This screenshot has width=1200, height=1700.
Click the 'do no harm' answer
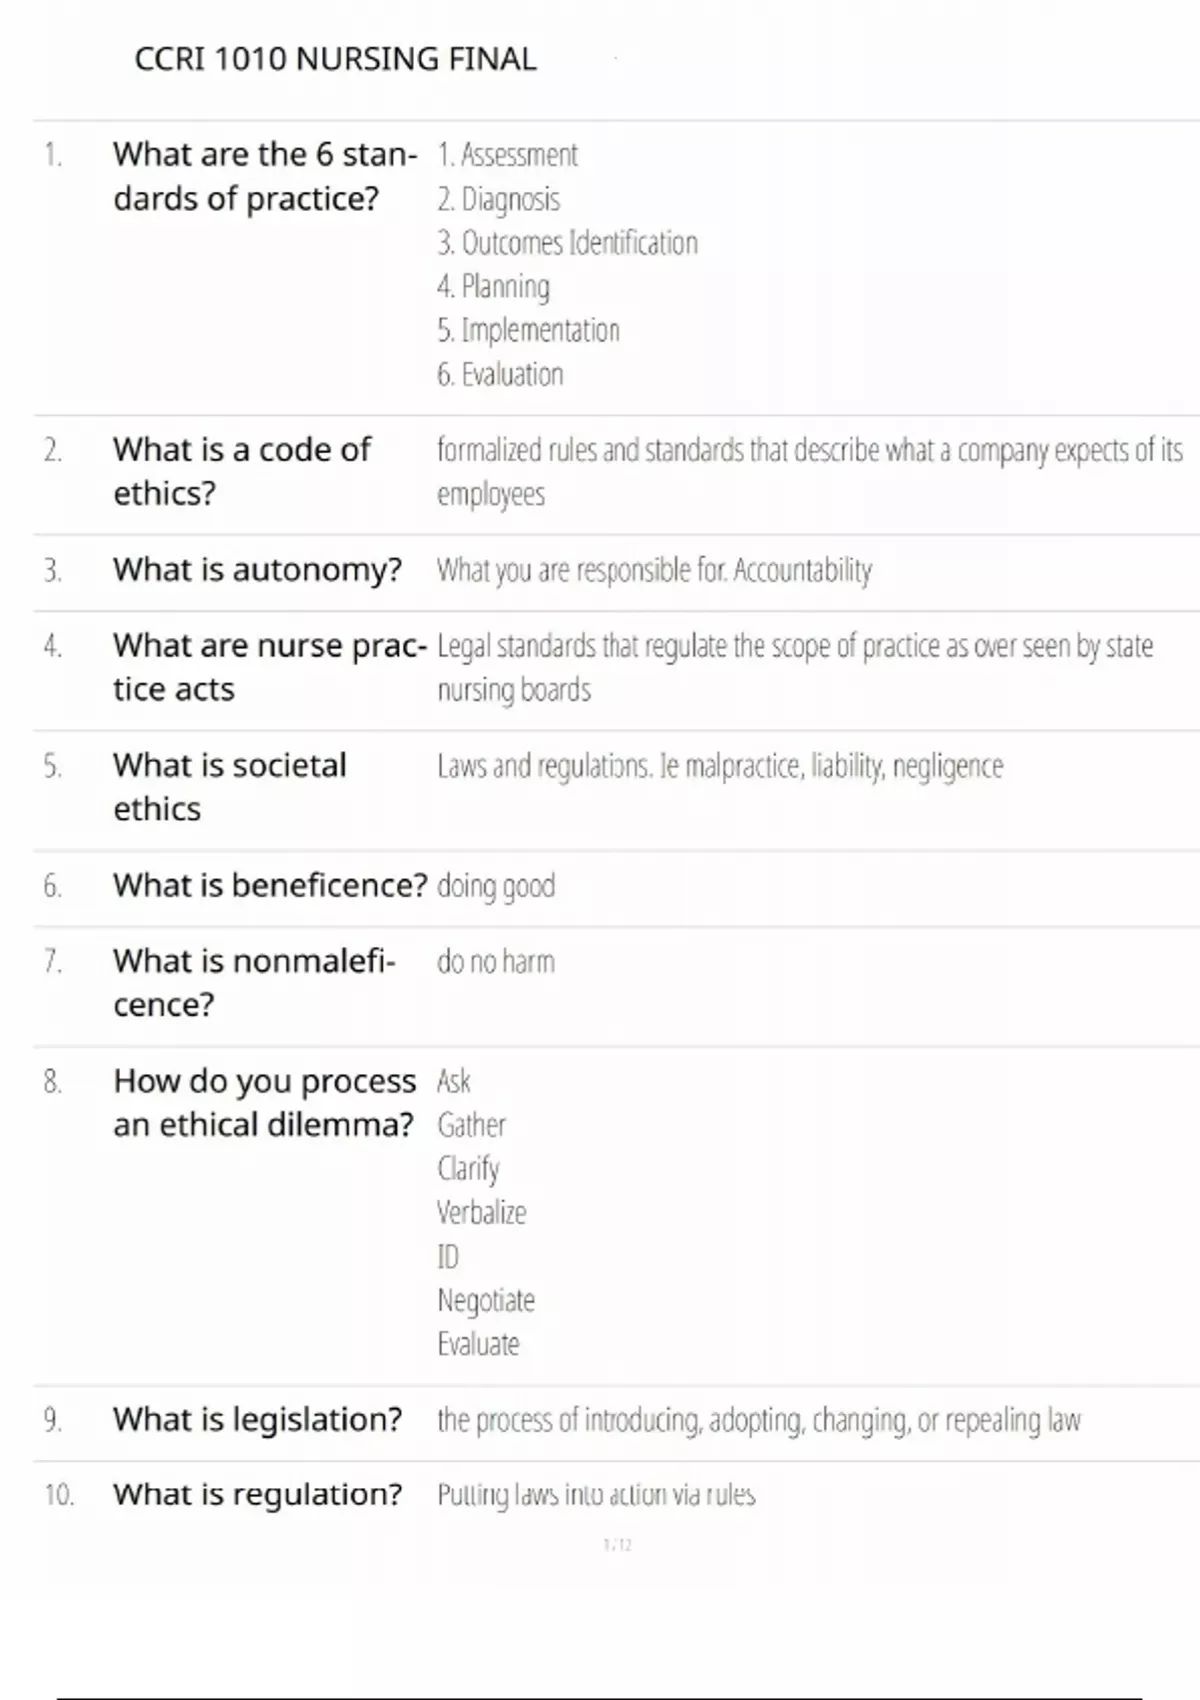[x=495, y=962]
